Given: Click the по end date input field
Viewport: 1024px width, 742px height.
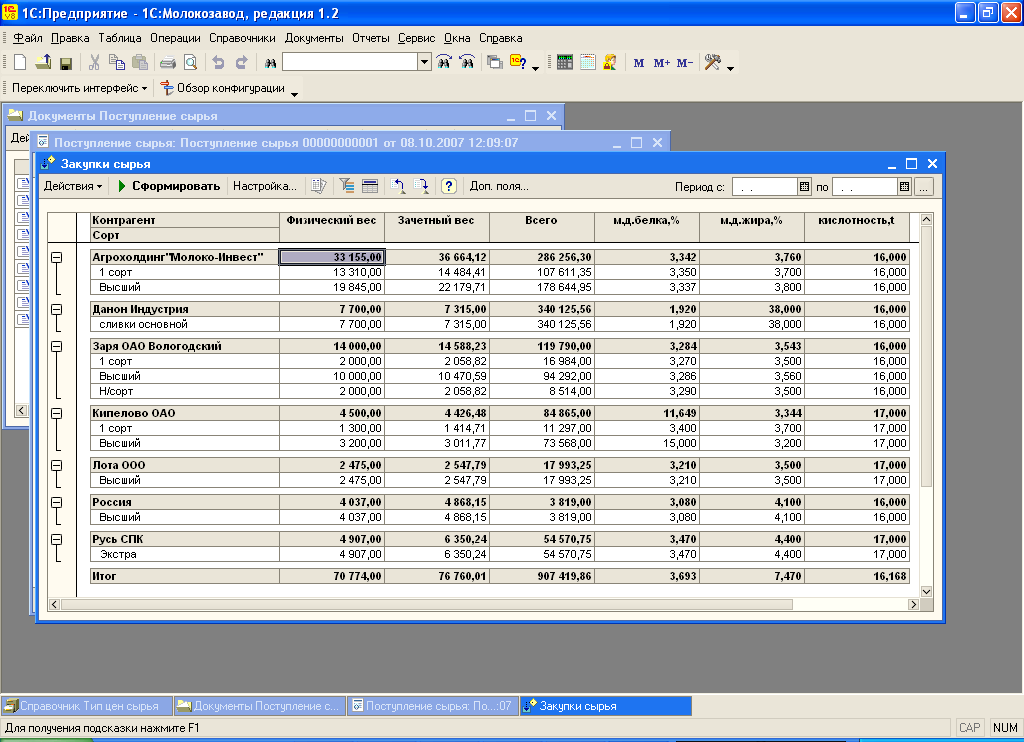Looking at the screenshot, I should tap(865, 187).
